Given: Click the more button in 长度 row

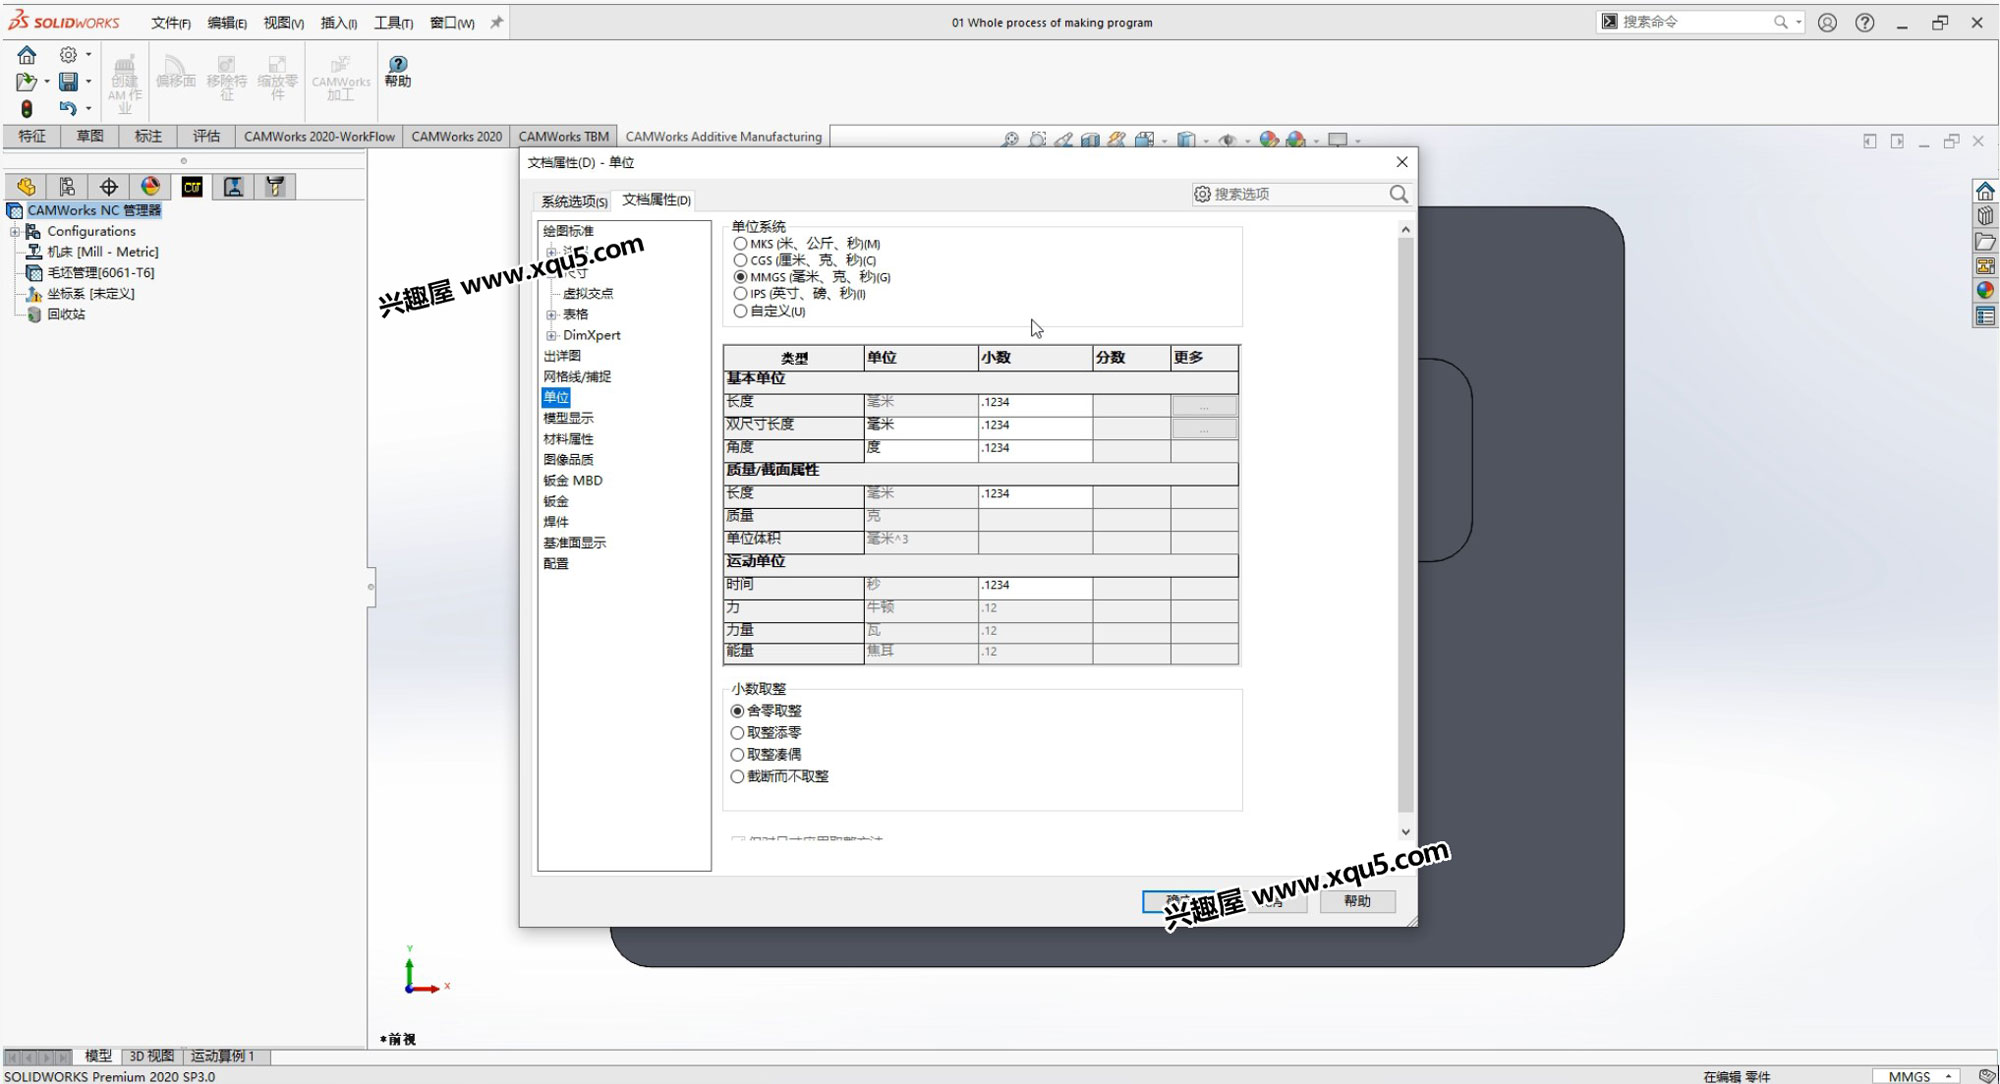Looking at the screenshot, I should [x=1204, y=405].
